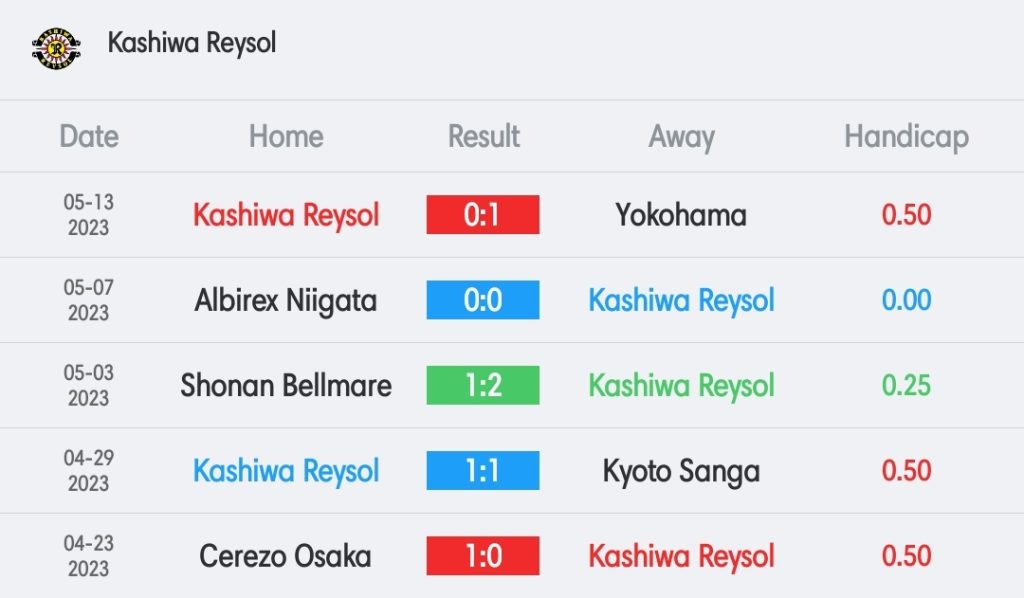1024x598 pixels.
Task: Select the Result column header
Action: pyautogui.click(x=483, y=136)
